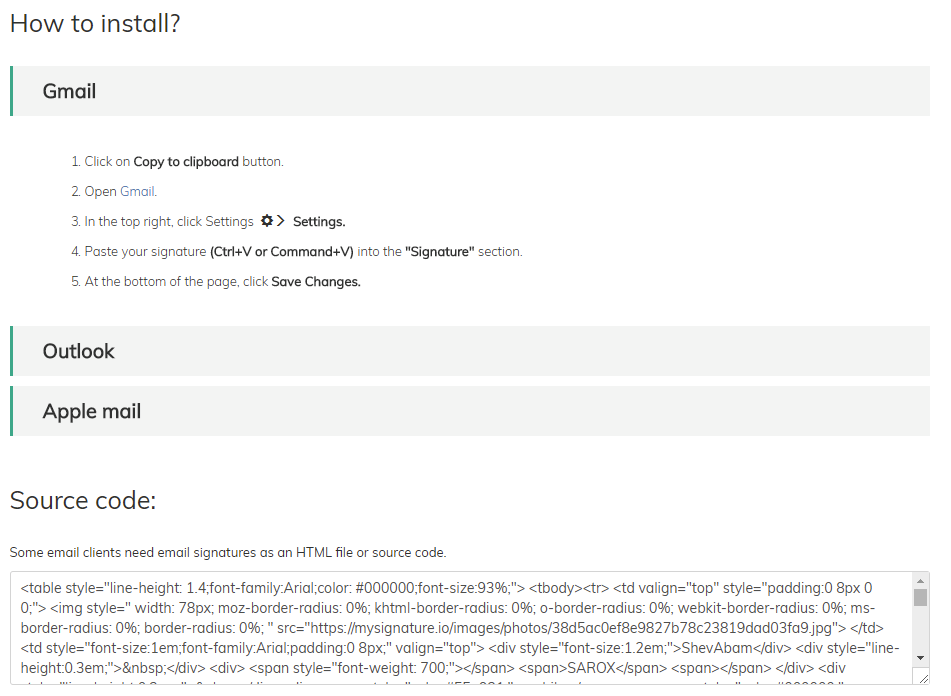Click inside the source code text area
This screenshot has width=951, height=696.
coord(461,628)
